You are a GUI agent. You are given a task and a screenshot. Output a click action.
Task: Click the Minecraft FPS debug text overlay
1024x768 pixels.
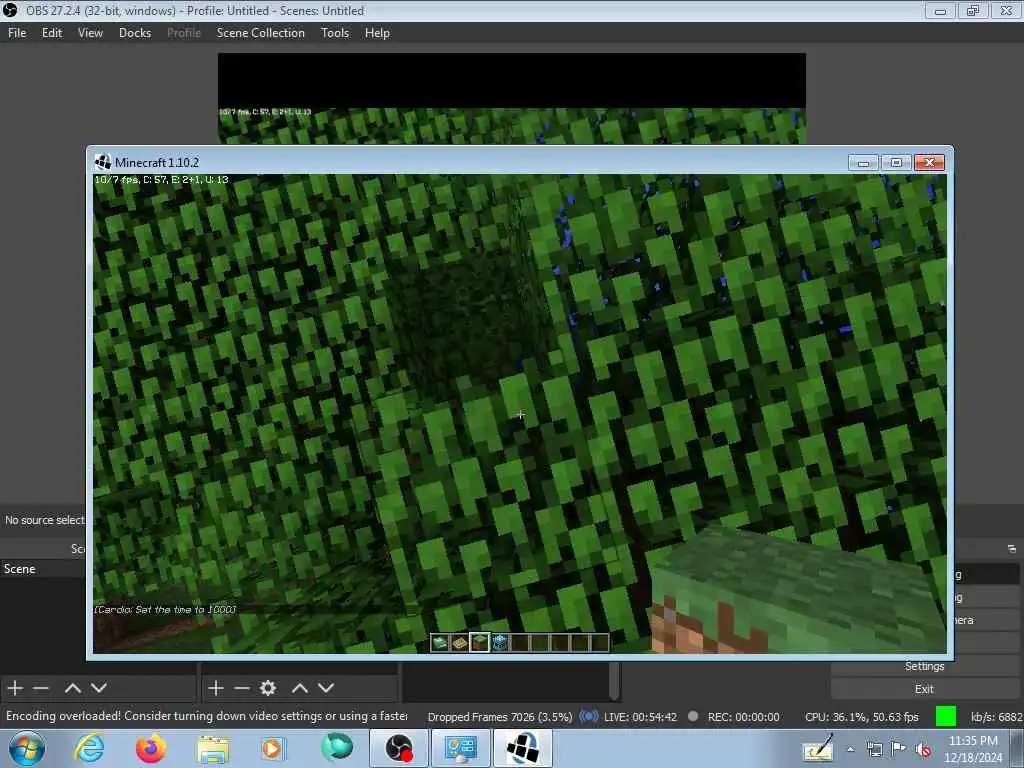[161, 180]
